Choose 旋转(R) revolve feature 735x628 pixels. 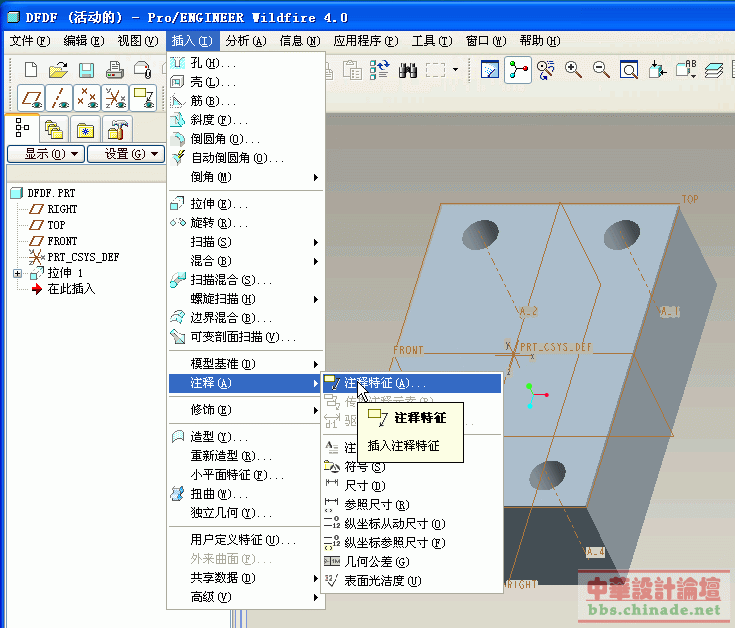[x=246, y=223]
